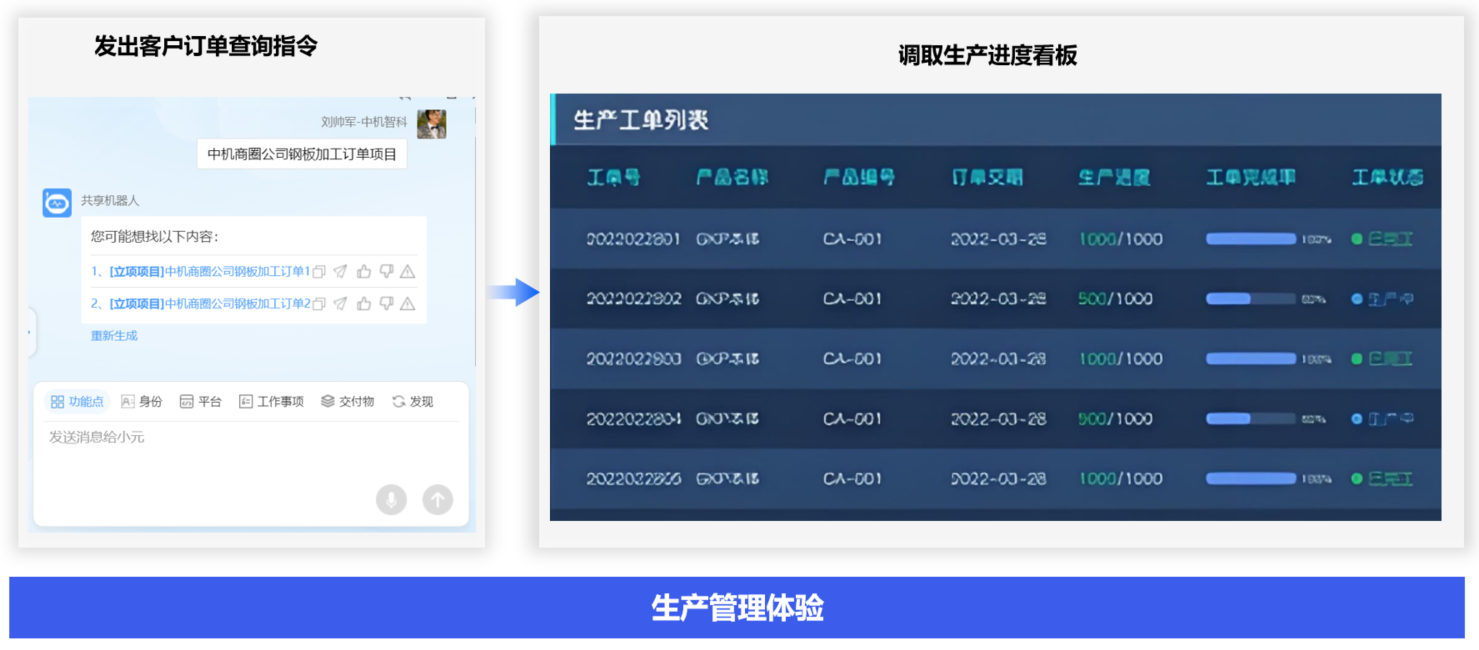Click the warning icon on order result 2
Viewport: 1479px width, 650px height.
[x=407, y=304]
